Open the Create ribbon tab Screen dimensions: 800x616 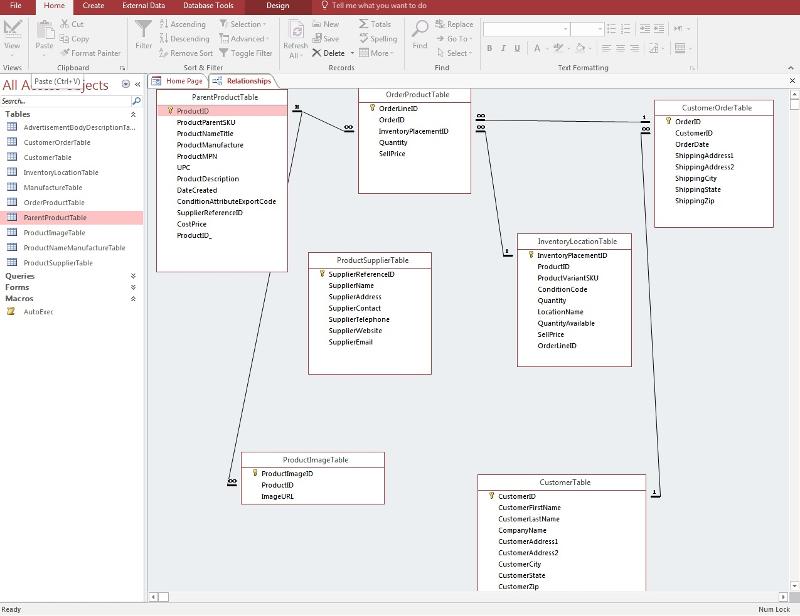tap(93, 6)
